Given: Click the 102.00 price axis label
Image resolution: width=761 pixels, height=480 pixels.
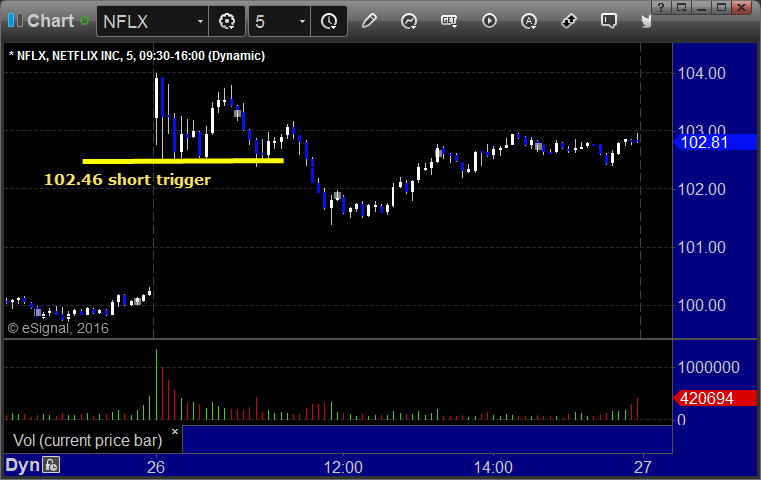Looking at the screenshot, I should point(701,189).
